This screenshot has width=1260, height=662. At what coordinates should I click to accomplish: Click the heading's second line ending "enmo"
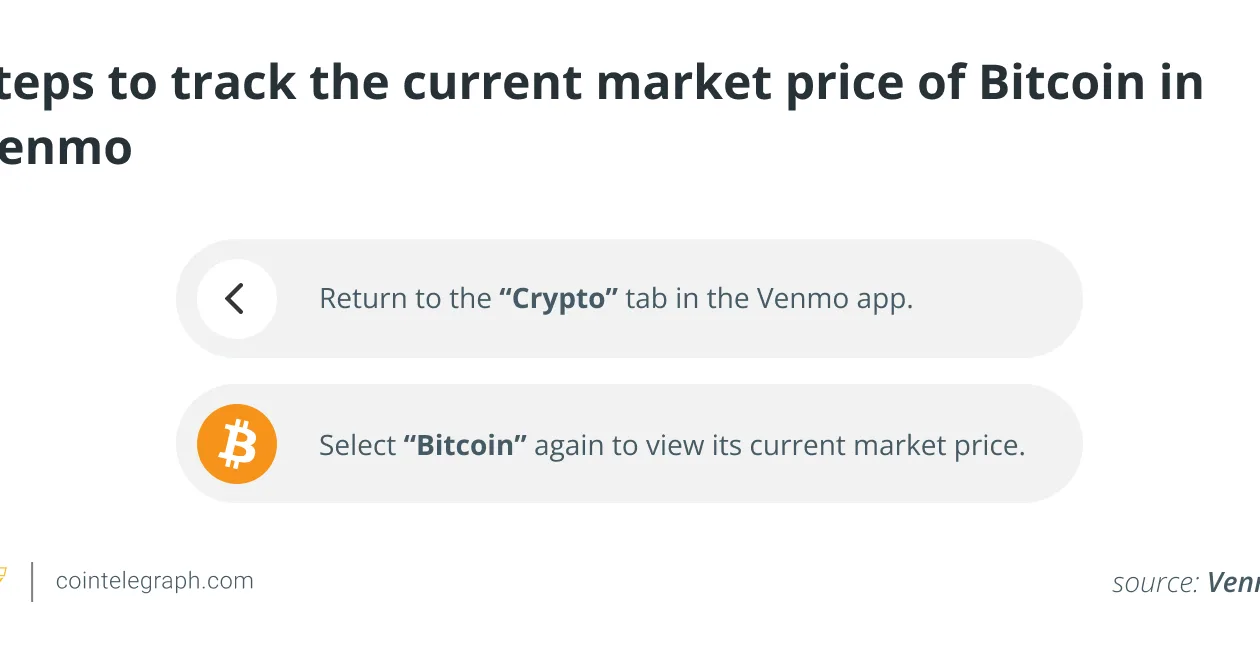66,148
